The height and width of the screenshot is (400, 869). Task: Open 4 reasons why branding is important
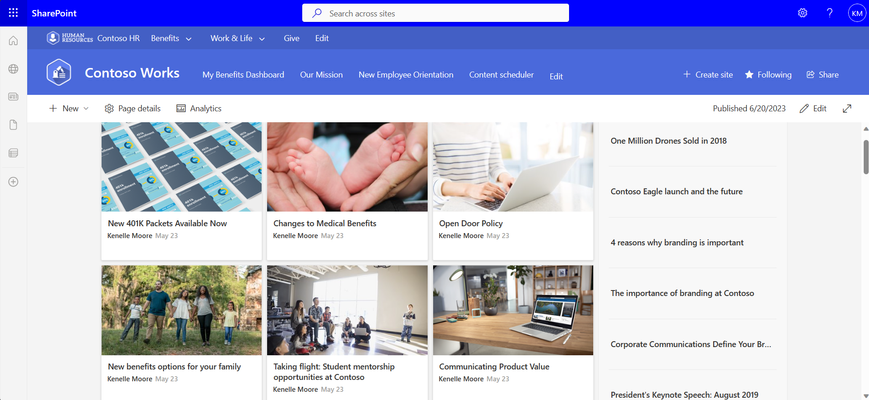677,242
